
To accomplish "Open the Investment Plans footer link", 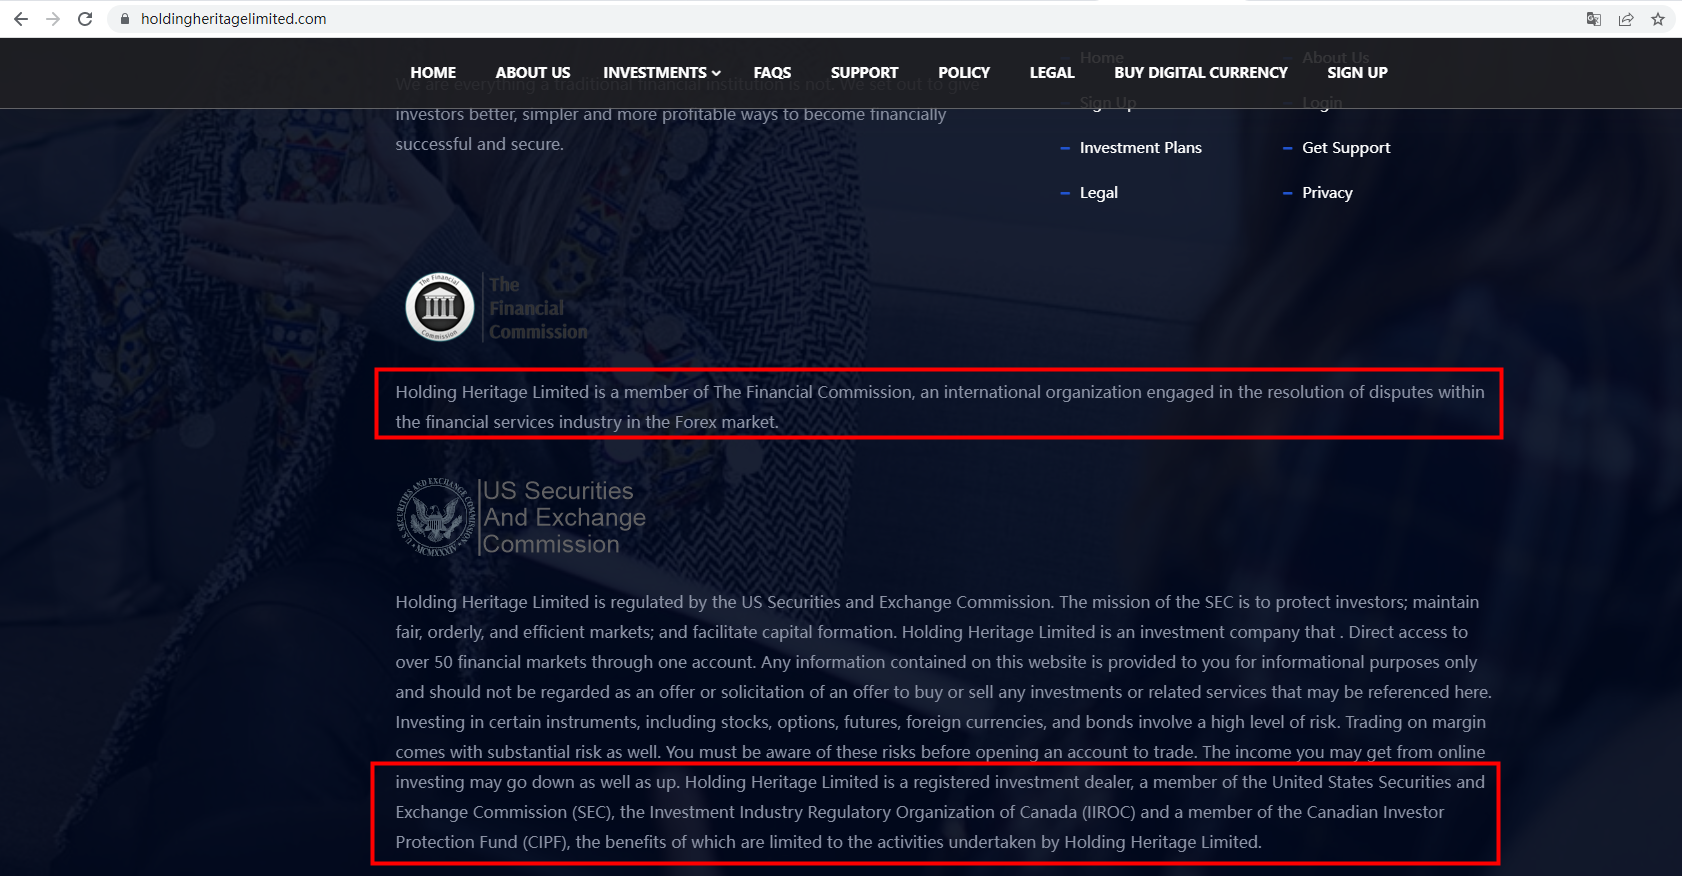I will tap(1141, 148).
